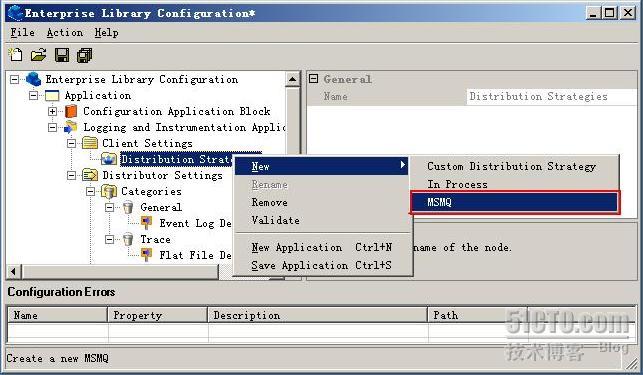Image resolution: width=643 pixels, height=375 pixels.
Task: Select the Trace tree item
Action: [155, 239]
